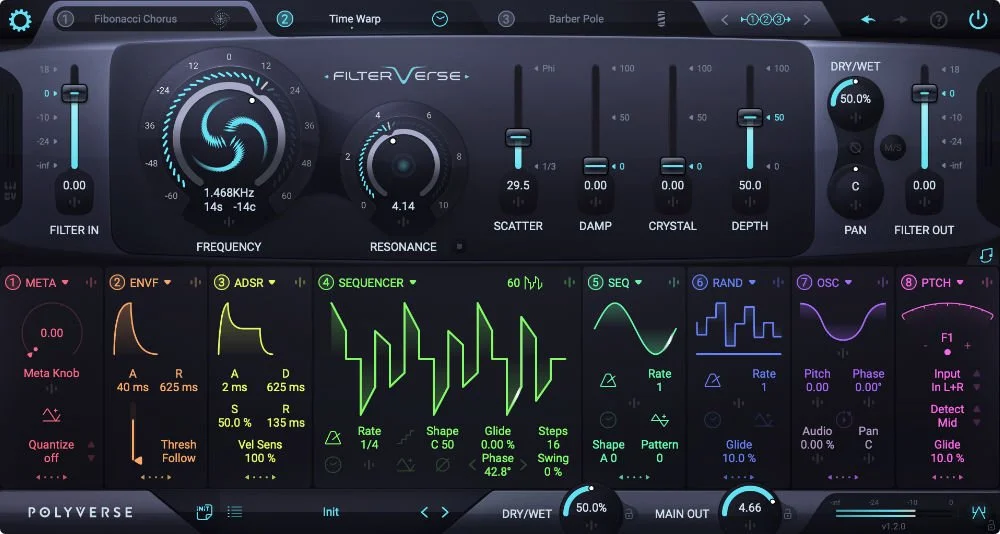Toggle the clock icon in SEQUENCER panel
The height and width of the screenshot is (534, 1000).
(x=333, y=465)
